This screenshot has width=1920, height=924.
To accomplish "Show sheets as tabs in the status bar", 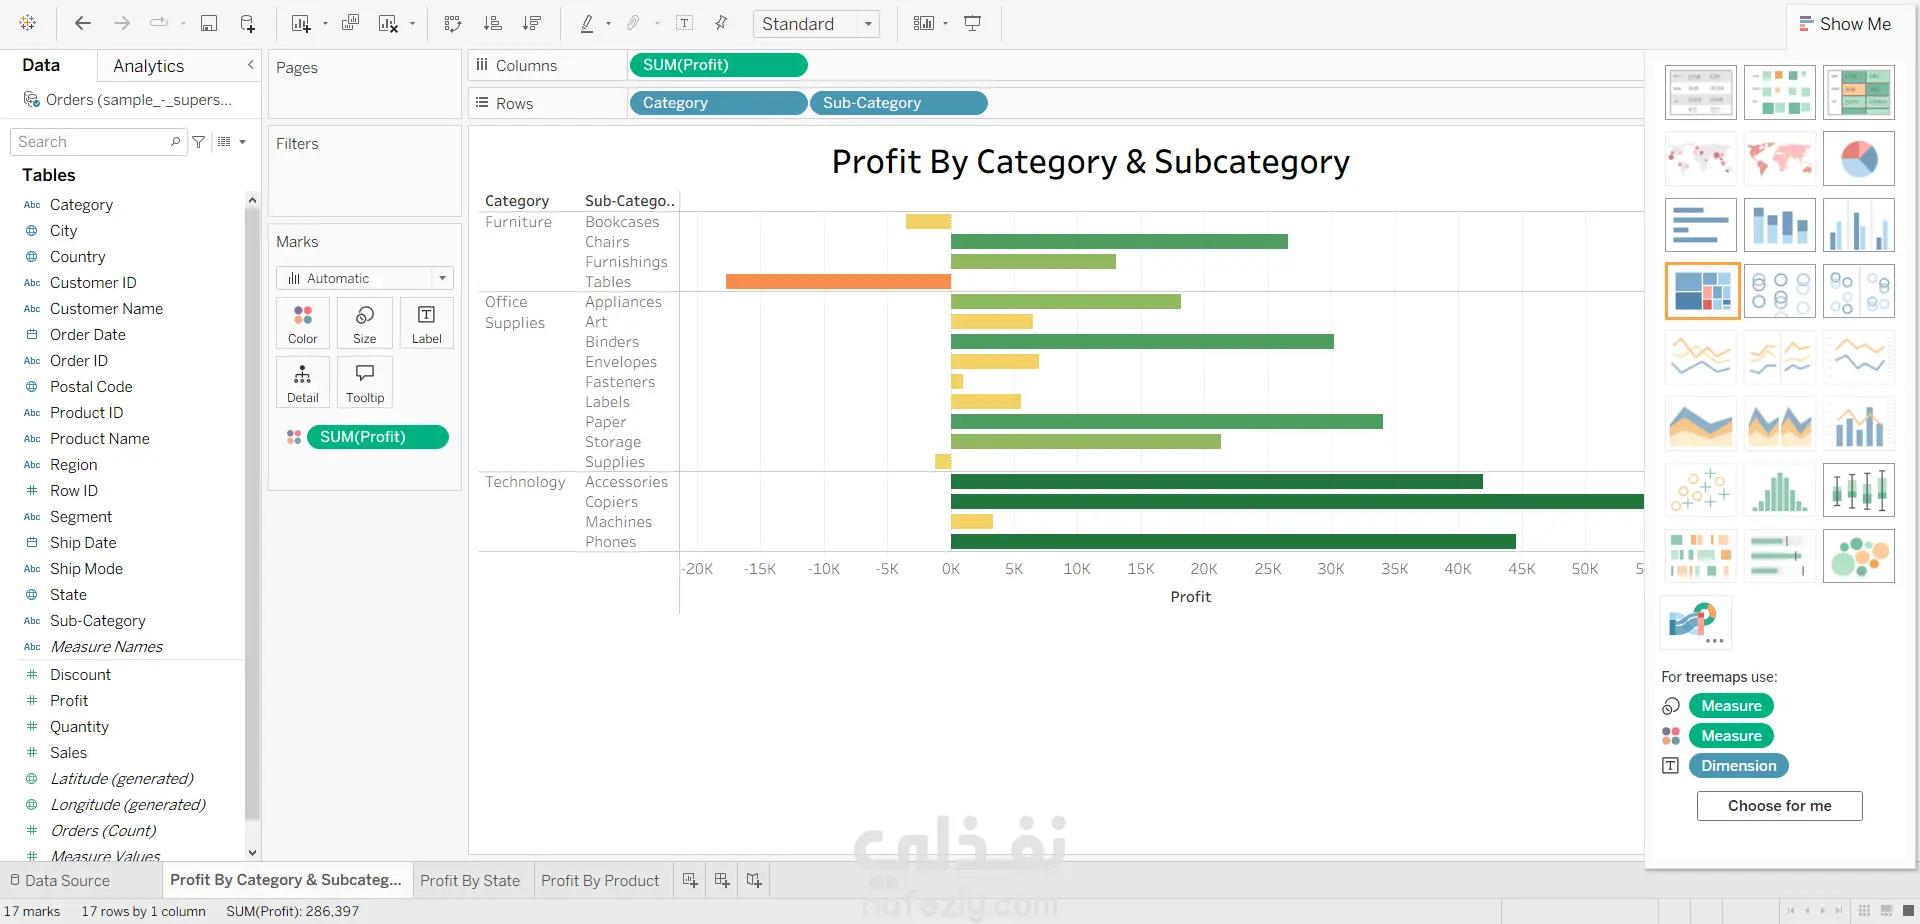I will click(x=1908, y=911).
